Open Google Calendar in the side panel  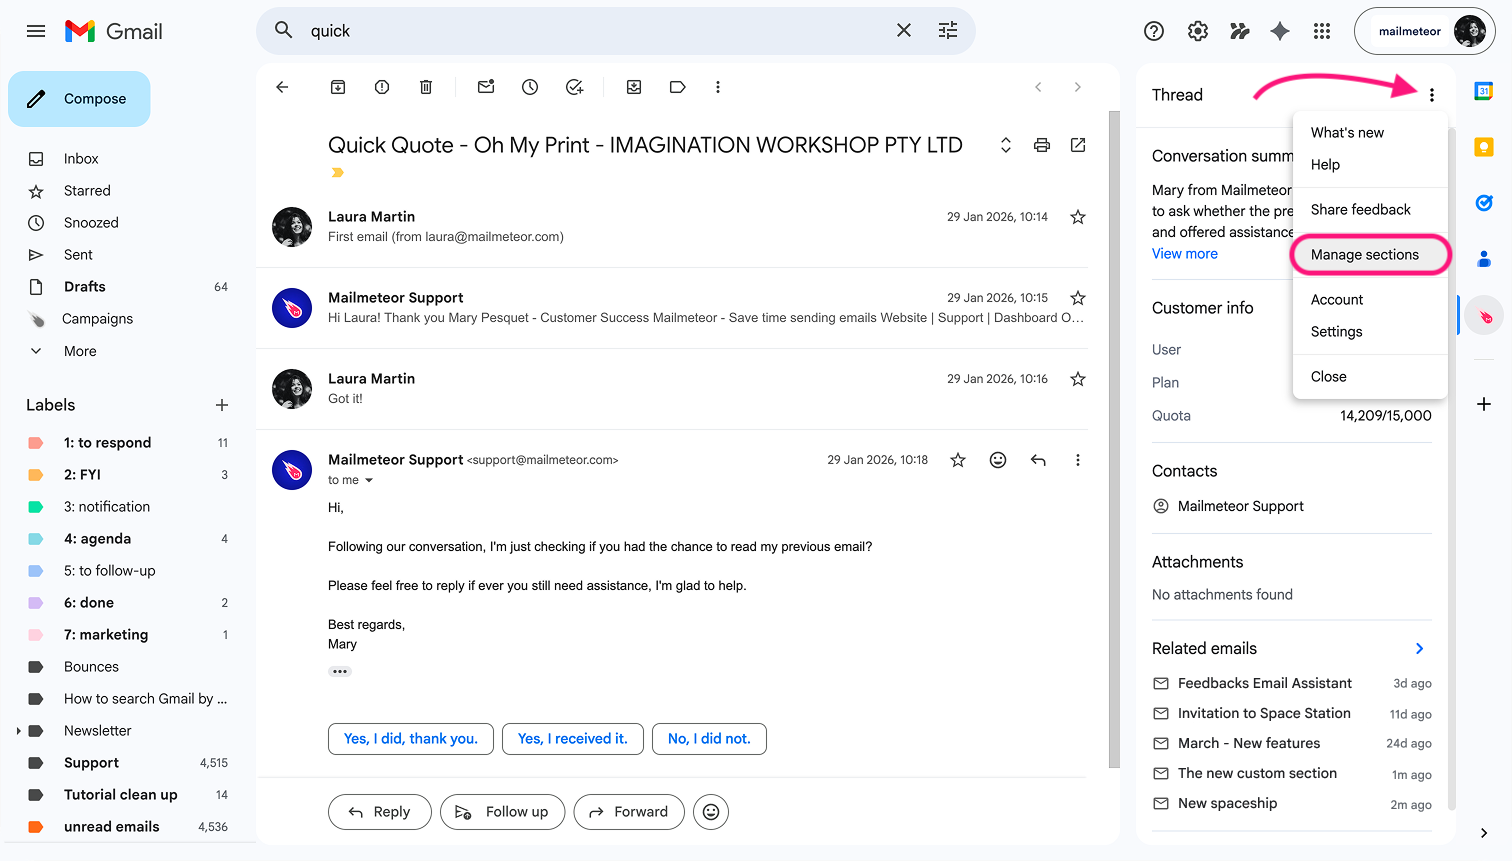[x=1484, y=90]
